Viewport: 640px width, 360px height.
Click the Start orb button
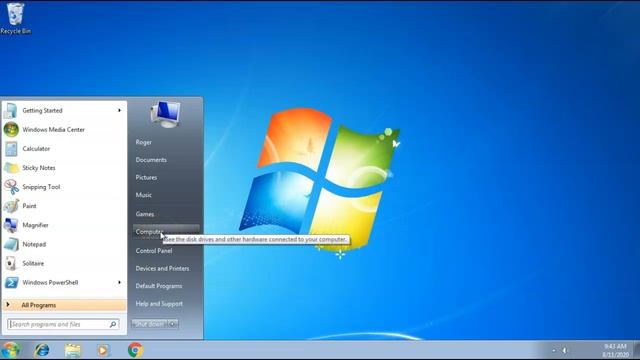[x=11, y=350]
